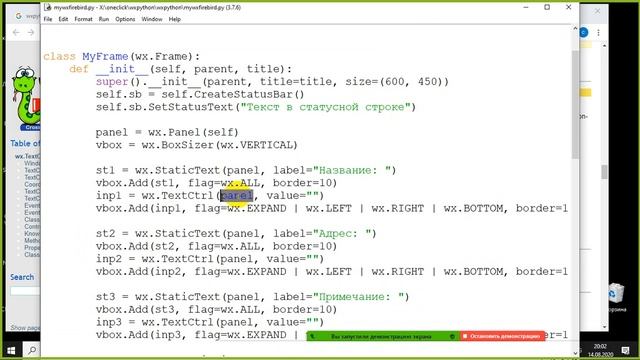Open the Options menu

tap(125, 19)
